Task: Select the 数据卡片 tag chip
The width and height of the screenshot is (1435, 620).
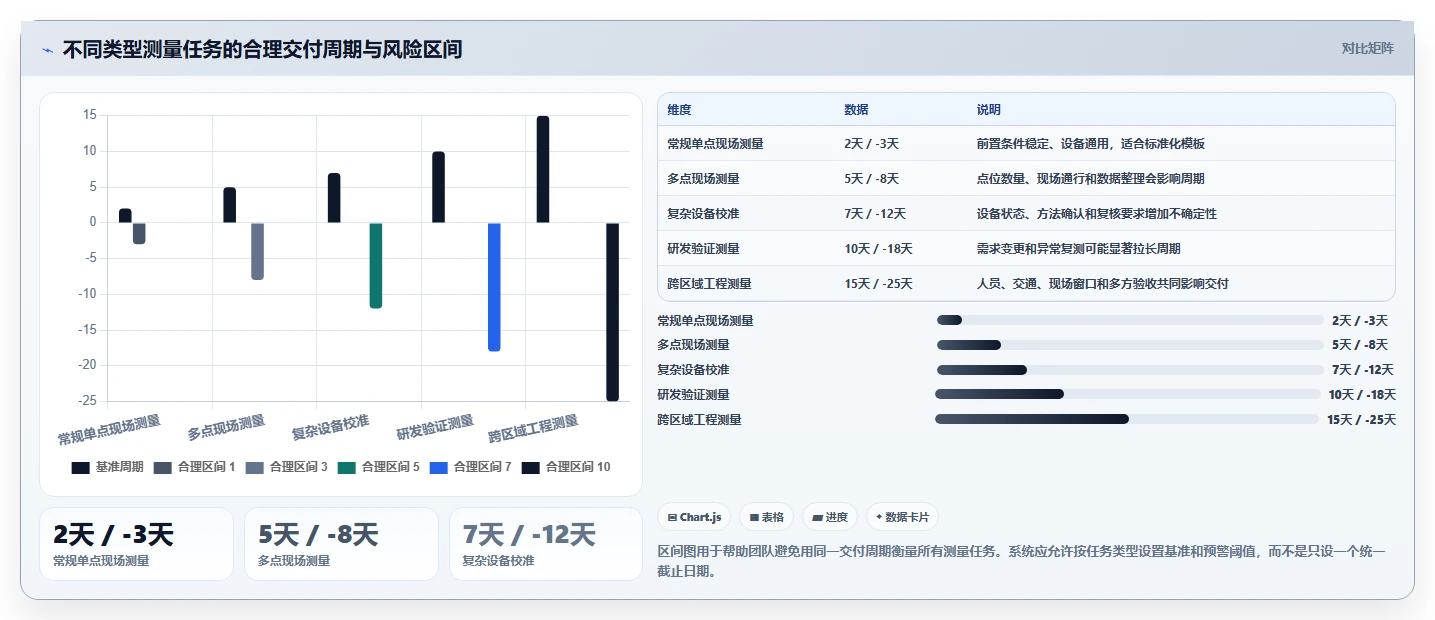Action: tap(902, 517)
